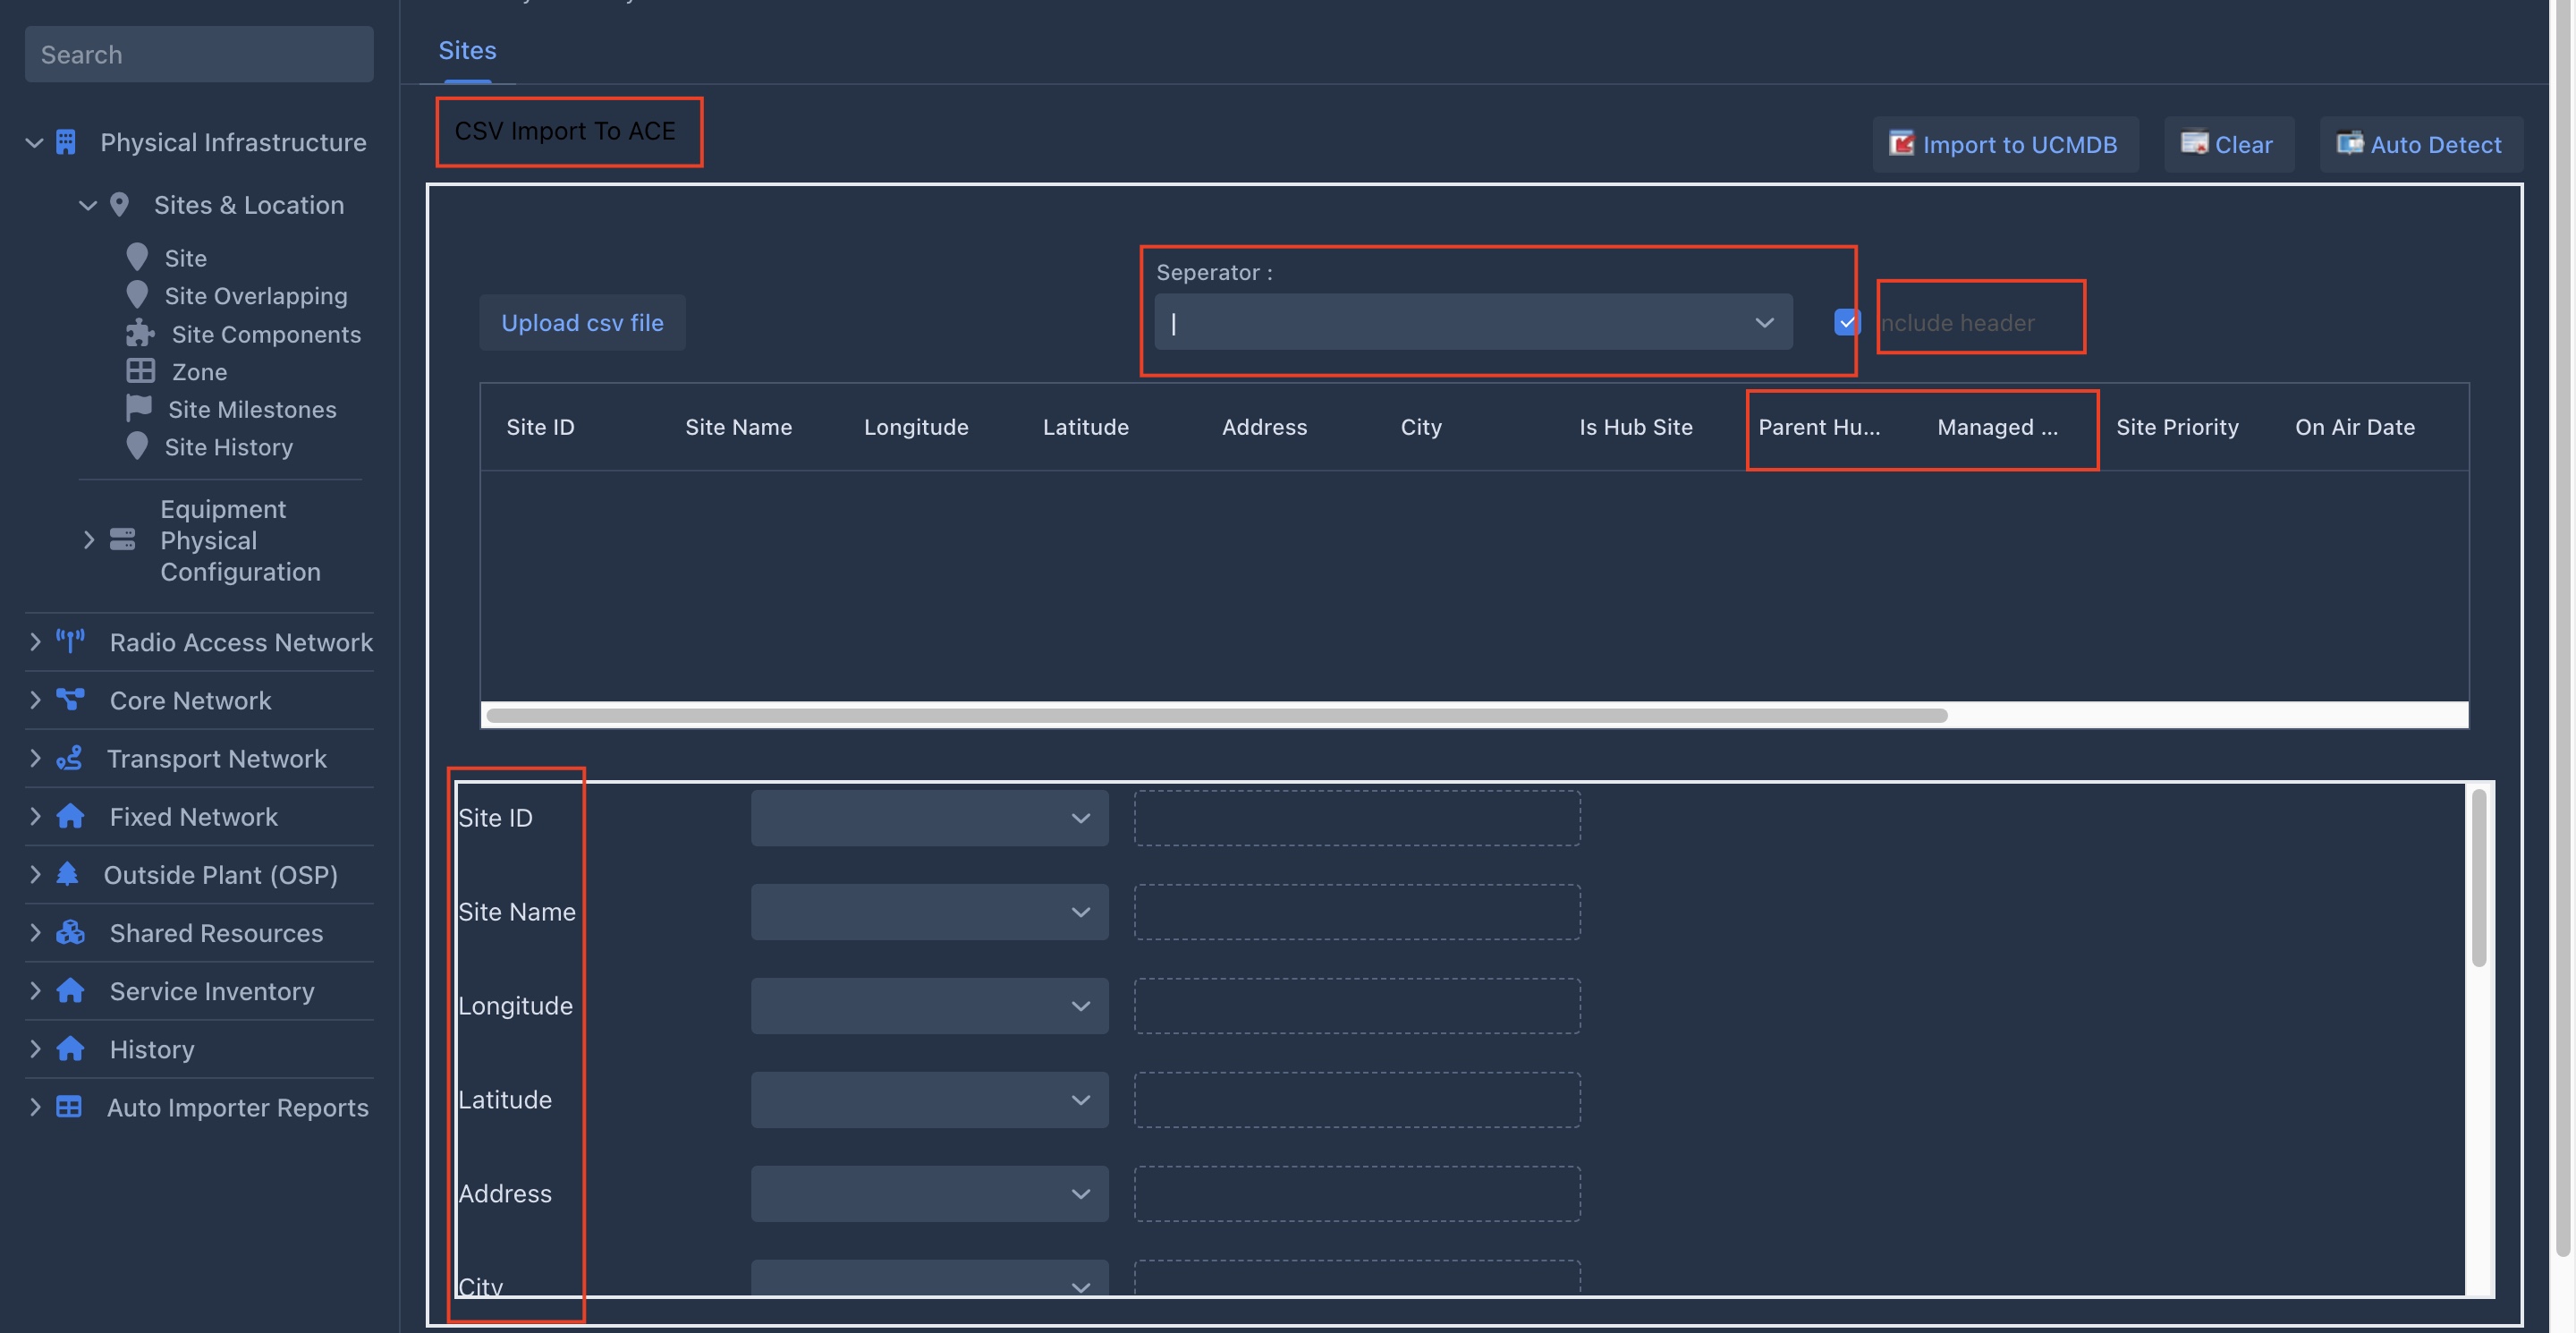Viewport: 2576px width, 1333px height.
Task: Click the sidebar Search field
Action: point(199,54)
